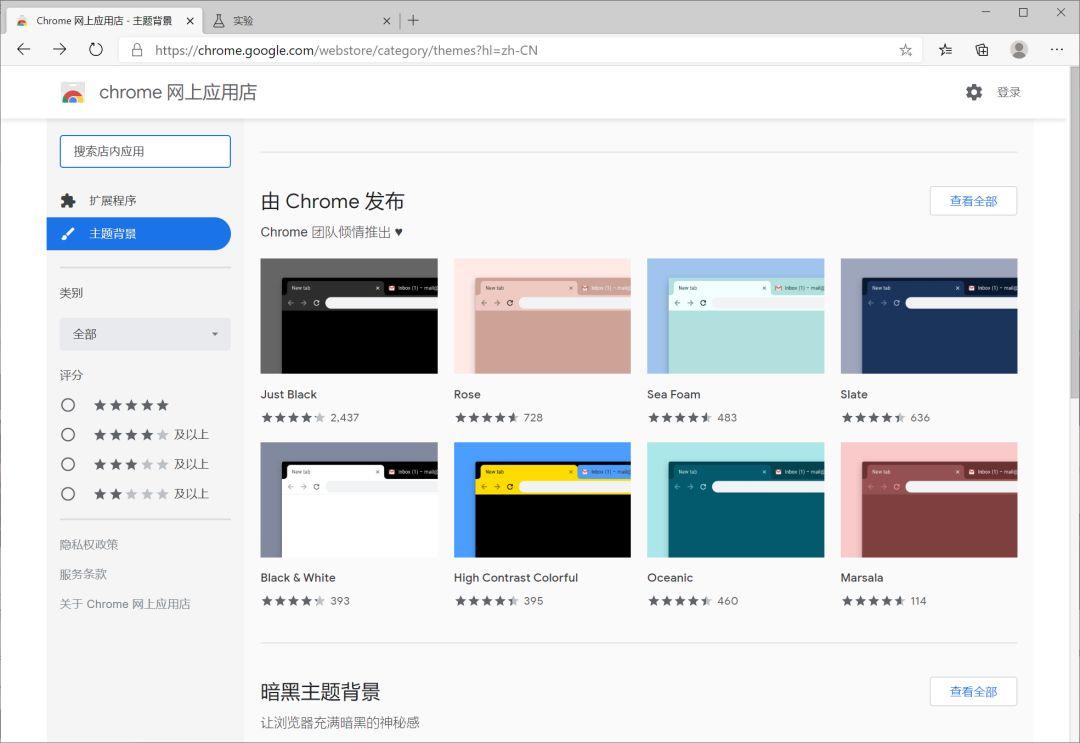Open the 隐私权政策 link
The width and height of the screenshot is (1080, 743).
[89, 545]
